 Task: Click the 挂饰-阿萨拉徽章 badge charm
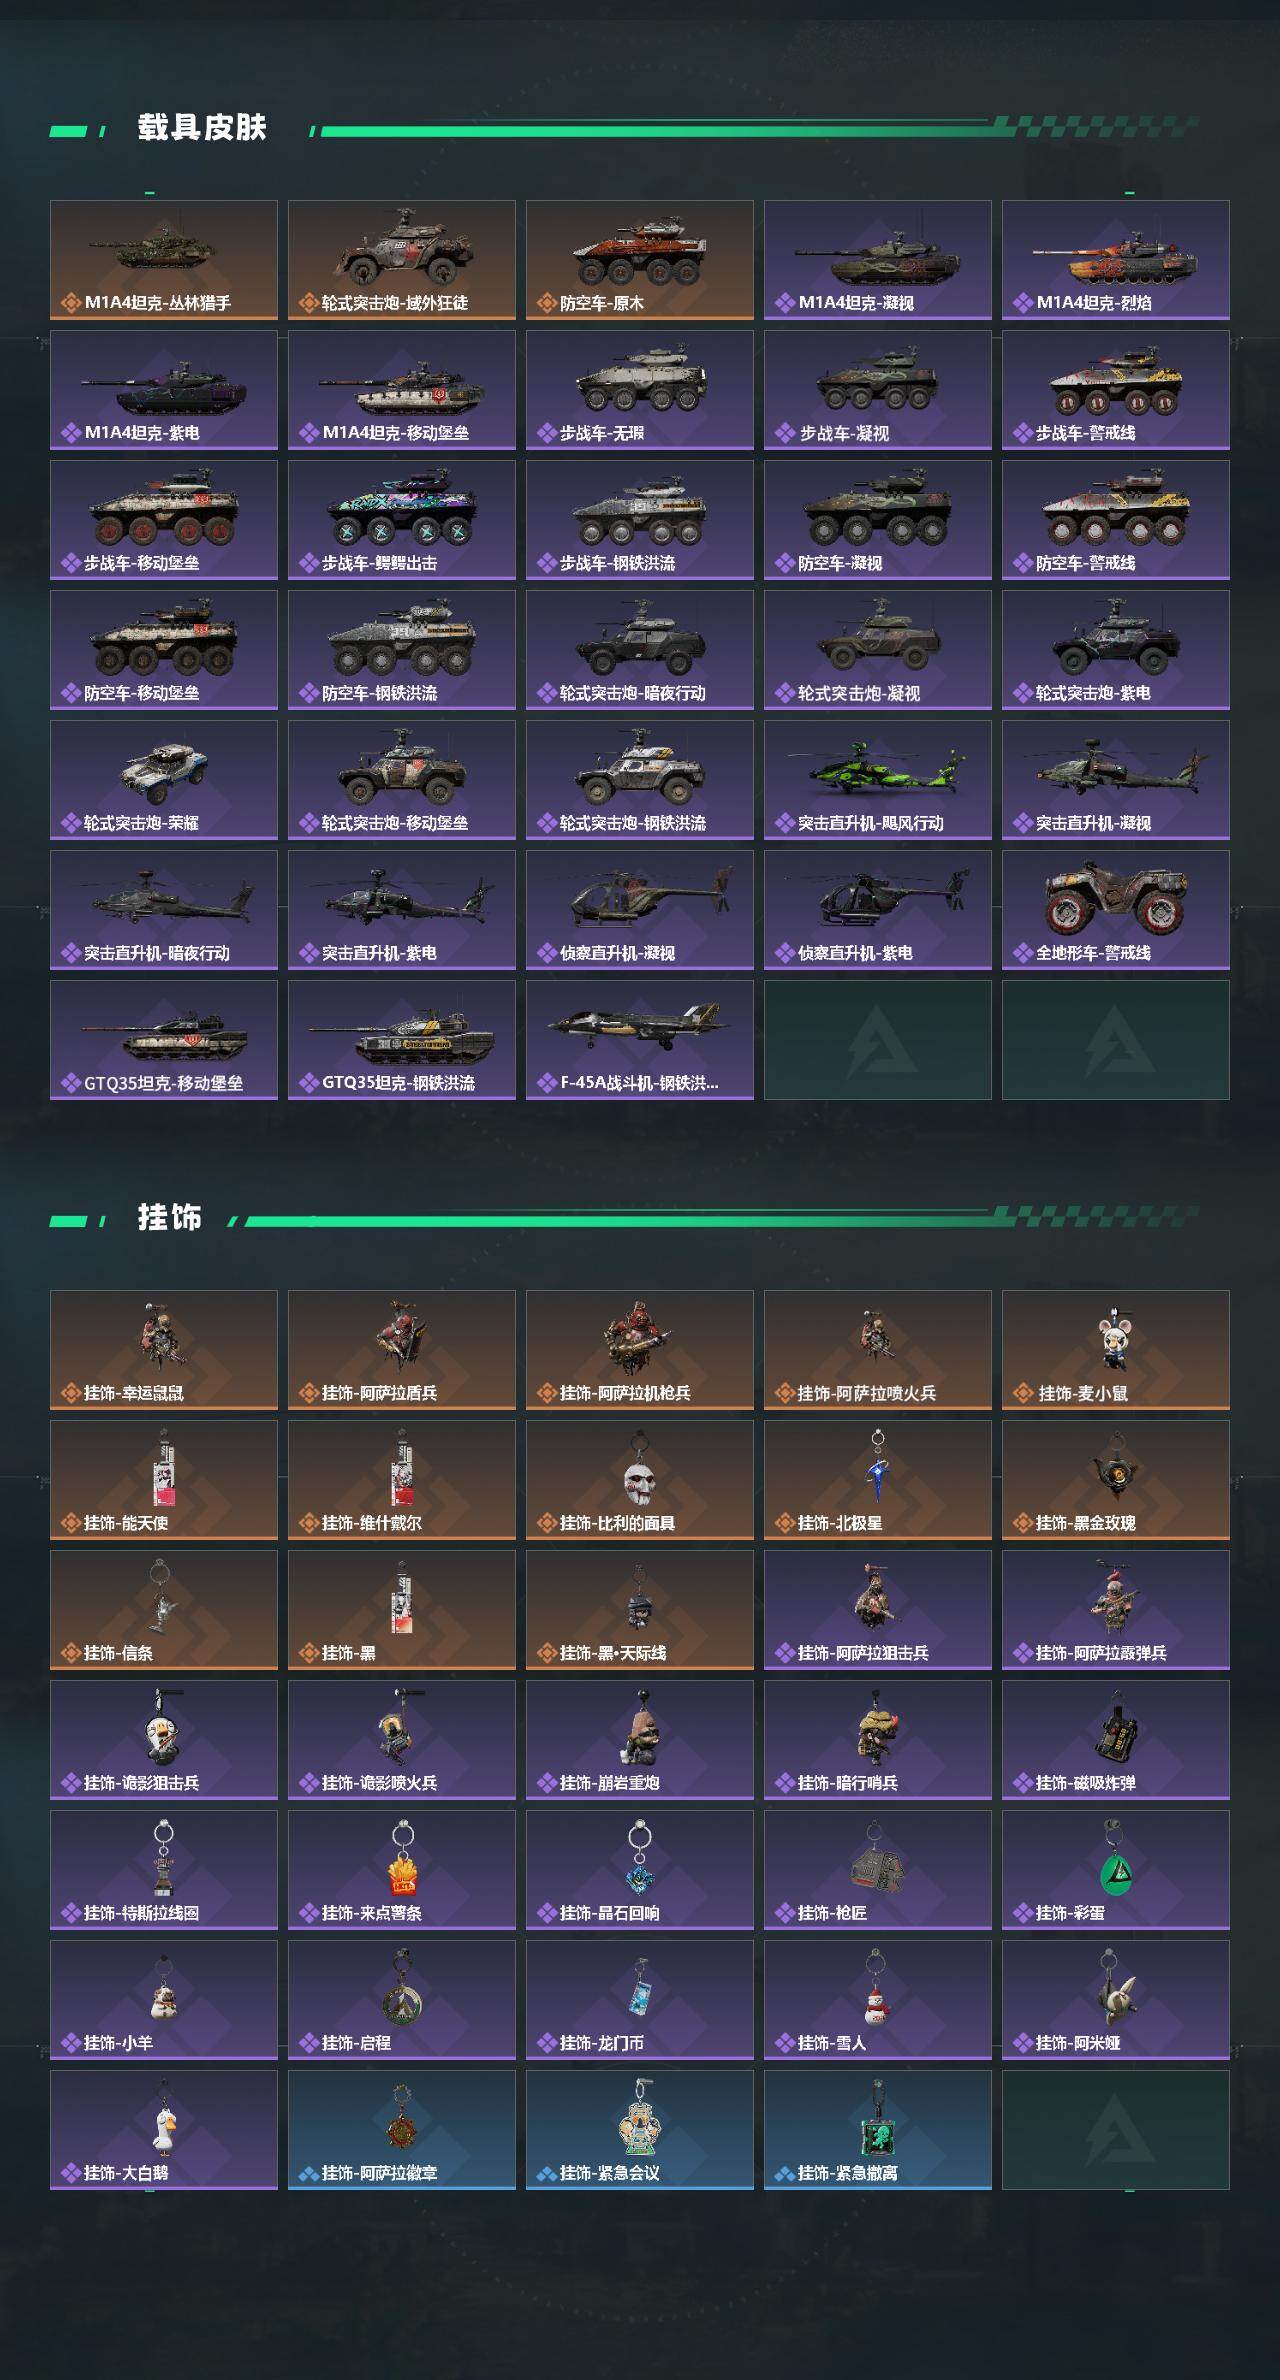(402, 2130)
